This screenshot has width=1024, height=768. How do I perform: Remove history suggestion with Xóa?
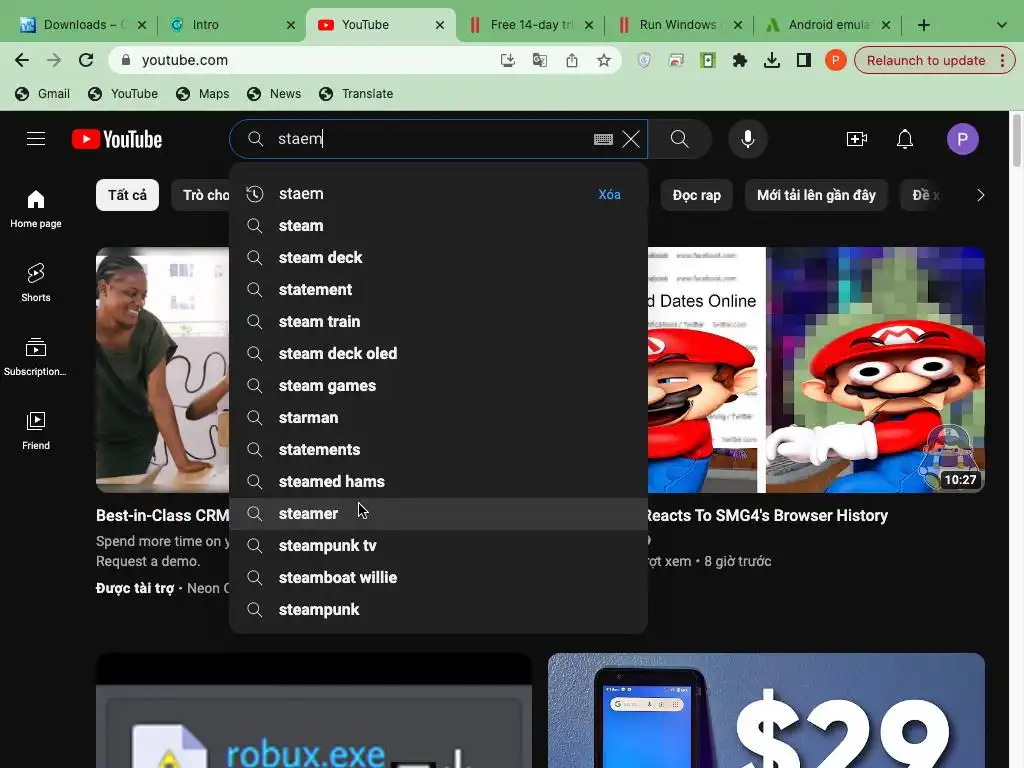[x=609, y=194]
